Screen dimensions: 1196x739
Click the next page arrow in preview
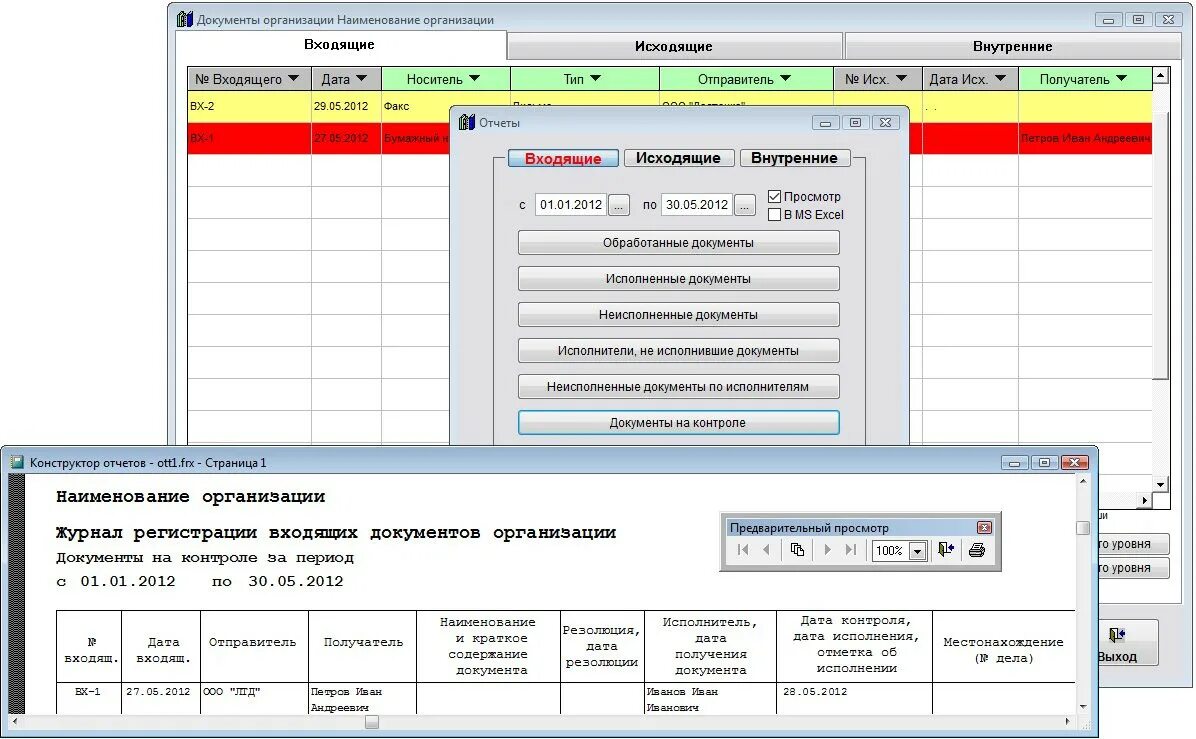point(828,551)
